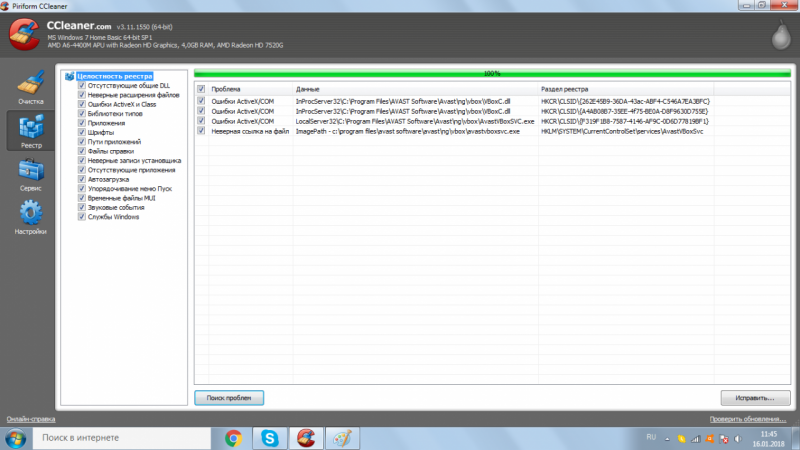The height and width of the screenshot is (450, 800).
Task: Select the HKCR\CLSID\{F319F1B8 registry key cell
Action: 625,121
